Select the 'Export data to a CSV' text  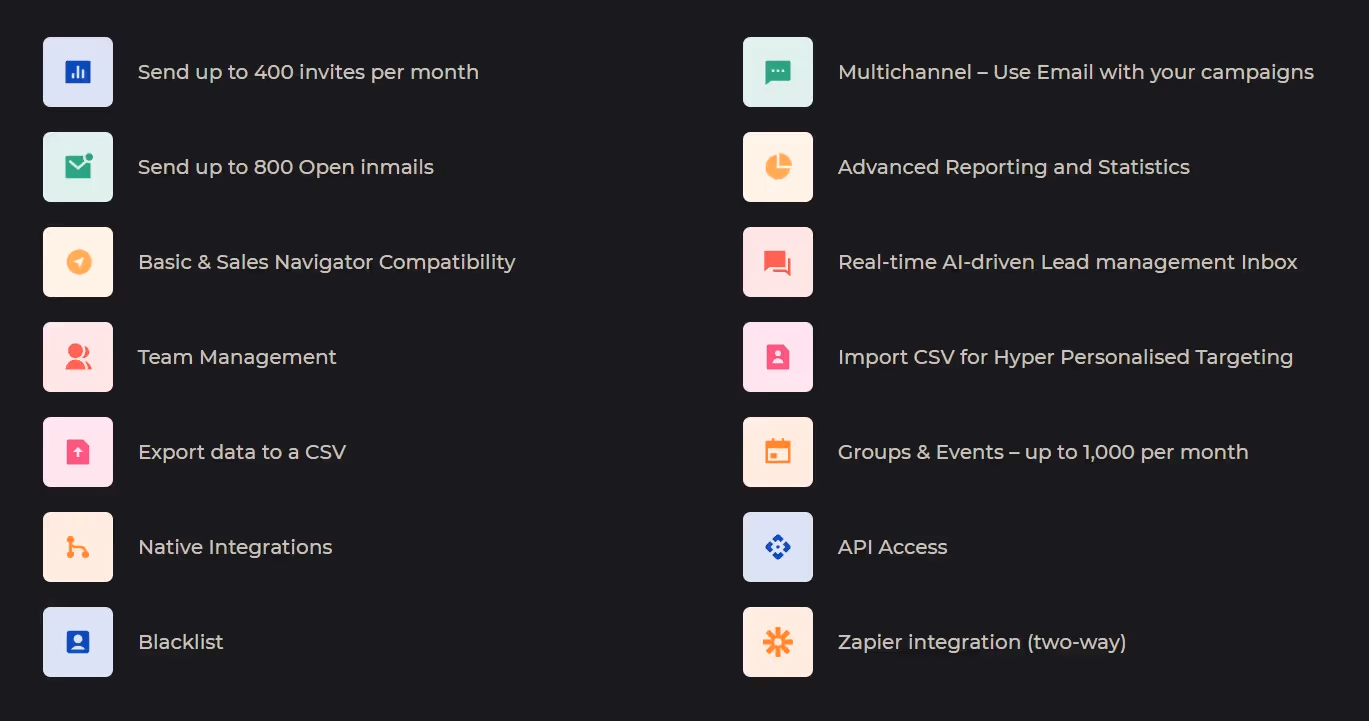tap(242, 451)
